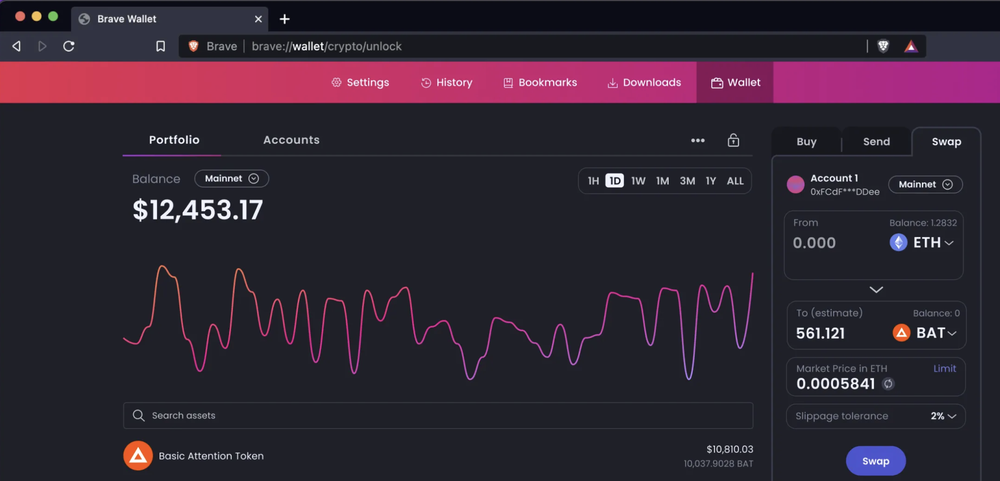Click the ETH coin icon
1000x481 pixels.
click(899, 242)
